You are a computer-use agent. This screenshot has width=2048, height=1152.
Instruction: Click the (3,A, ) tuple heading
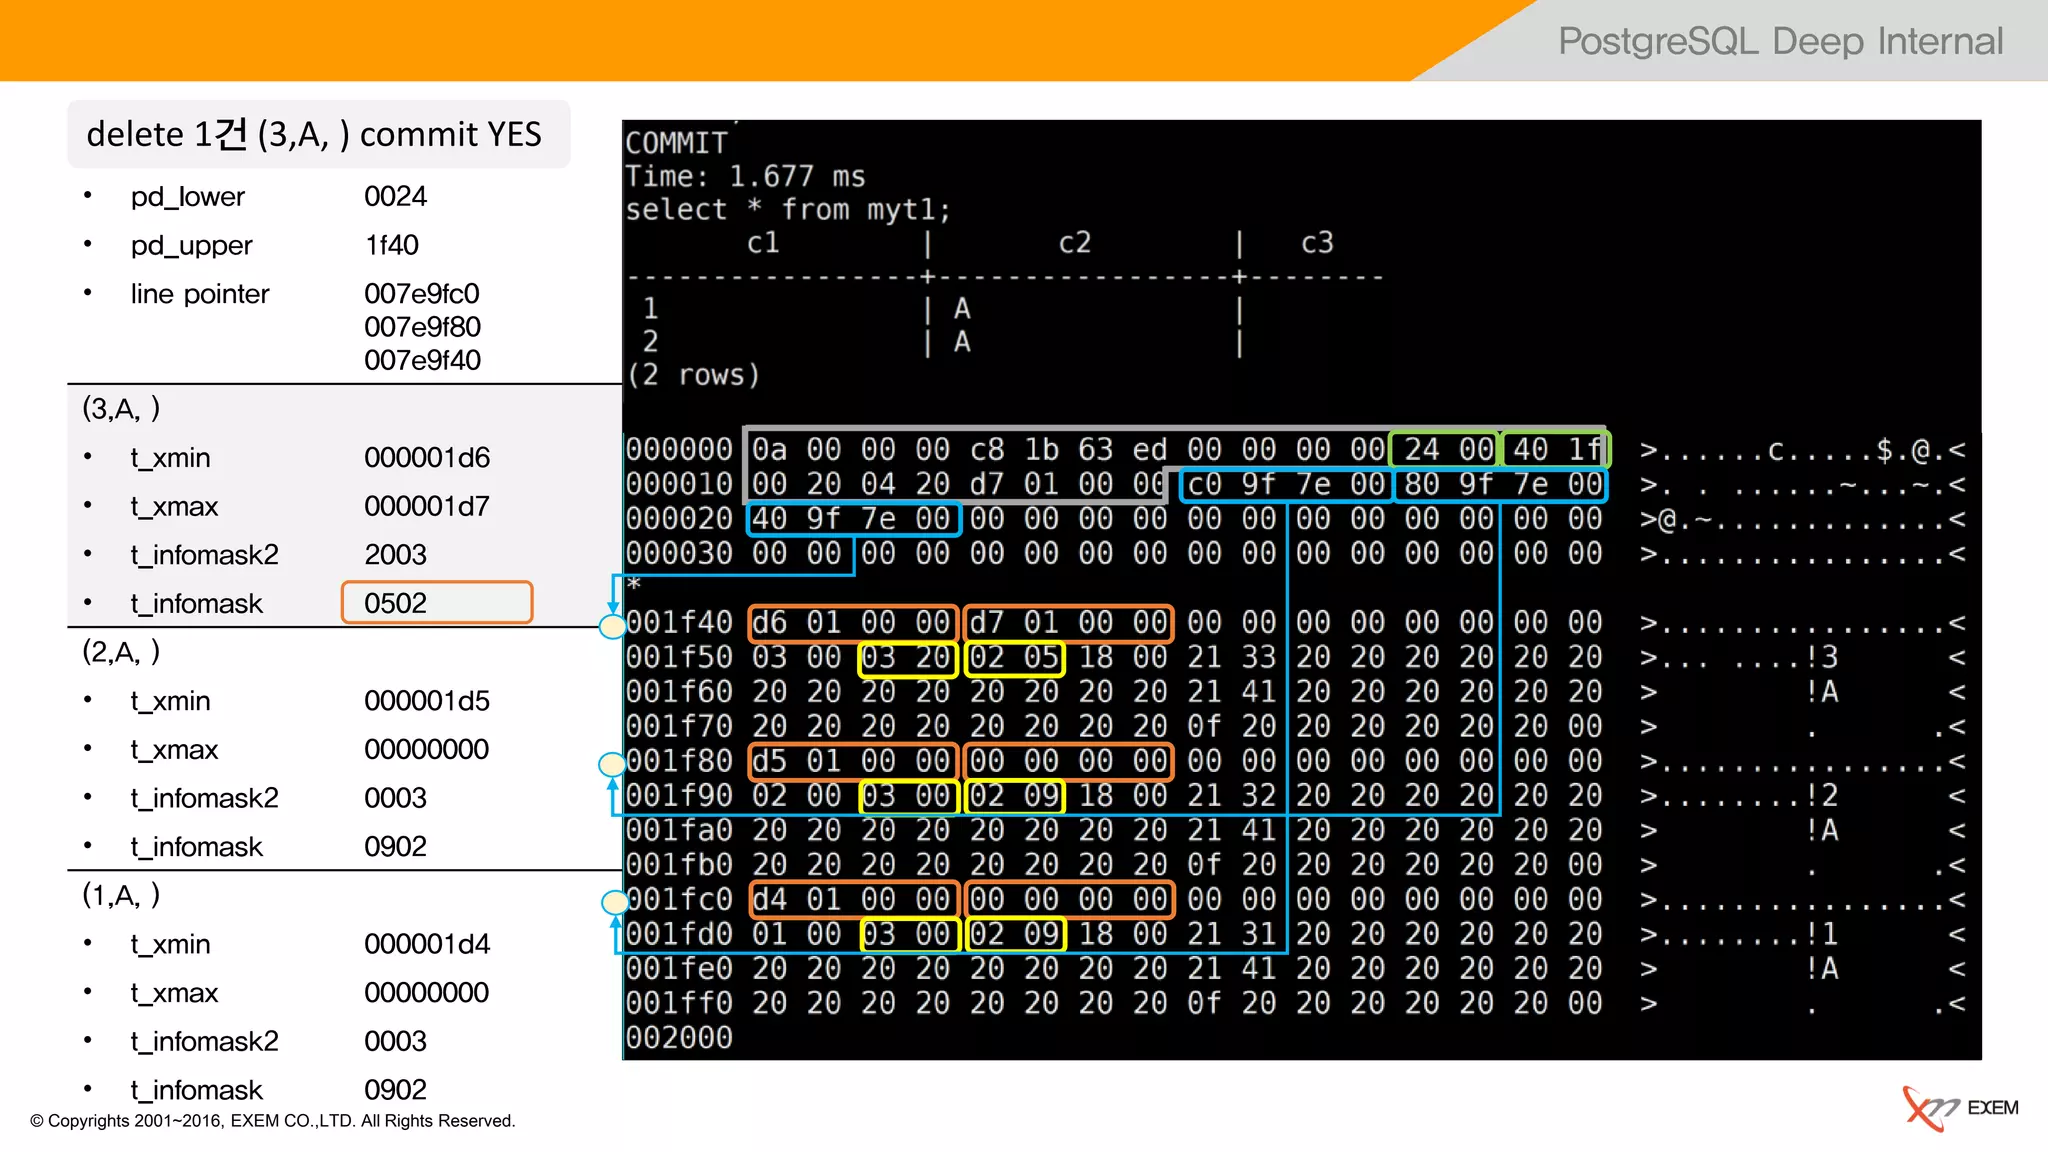click(x=121, y=409)
